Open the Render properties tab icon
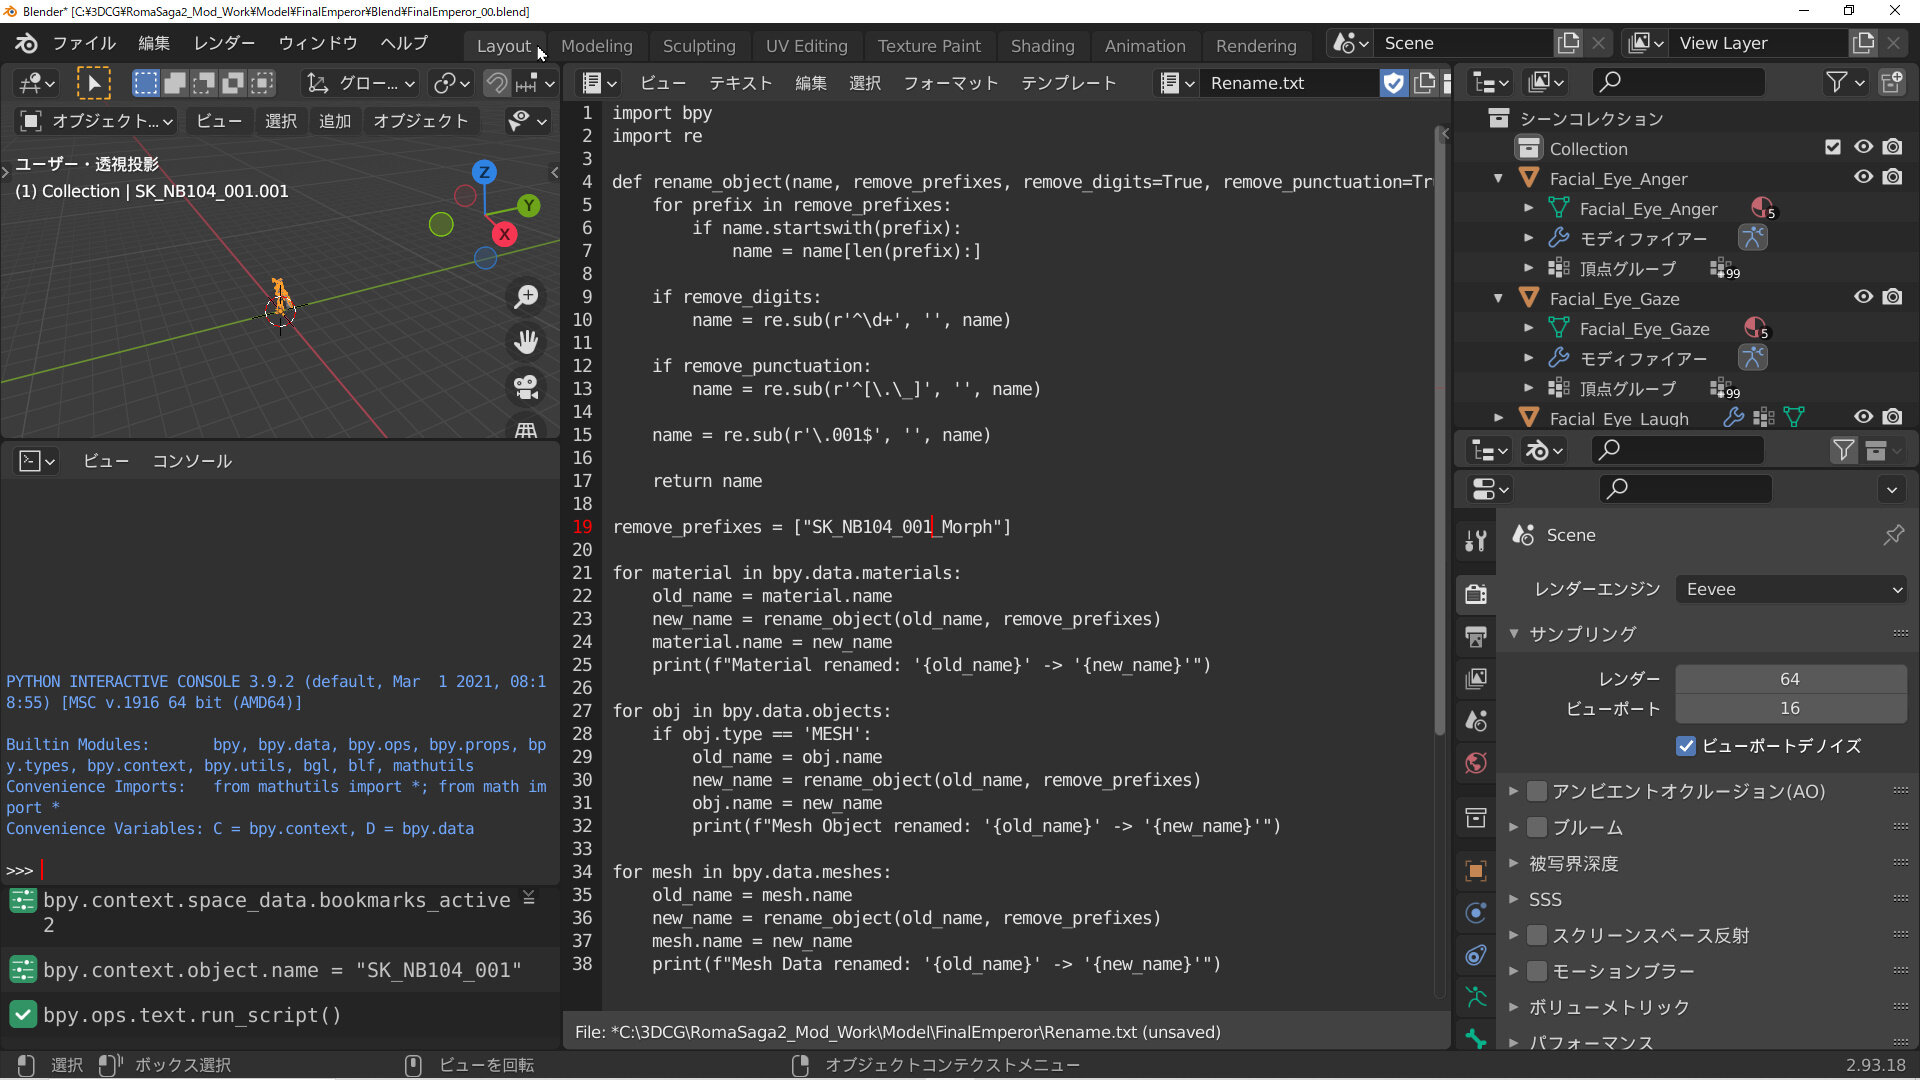Viewport: 1920px width, 1080px height. (1476, 593)
